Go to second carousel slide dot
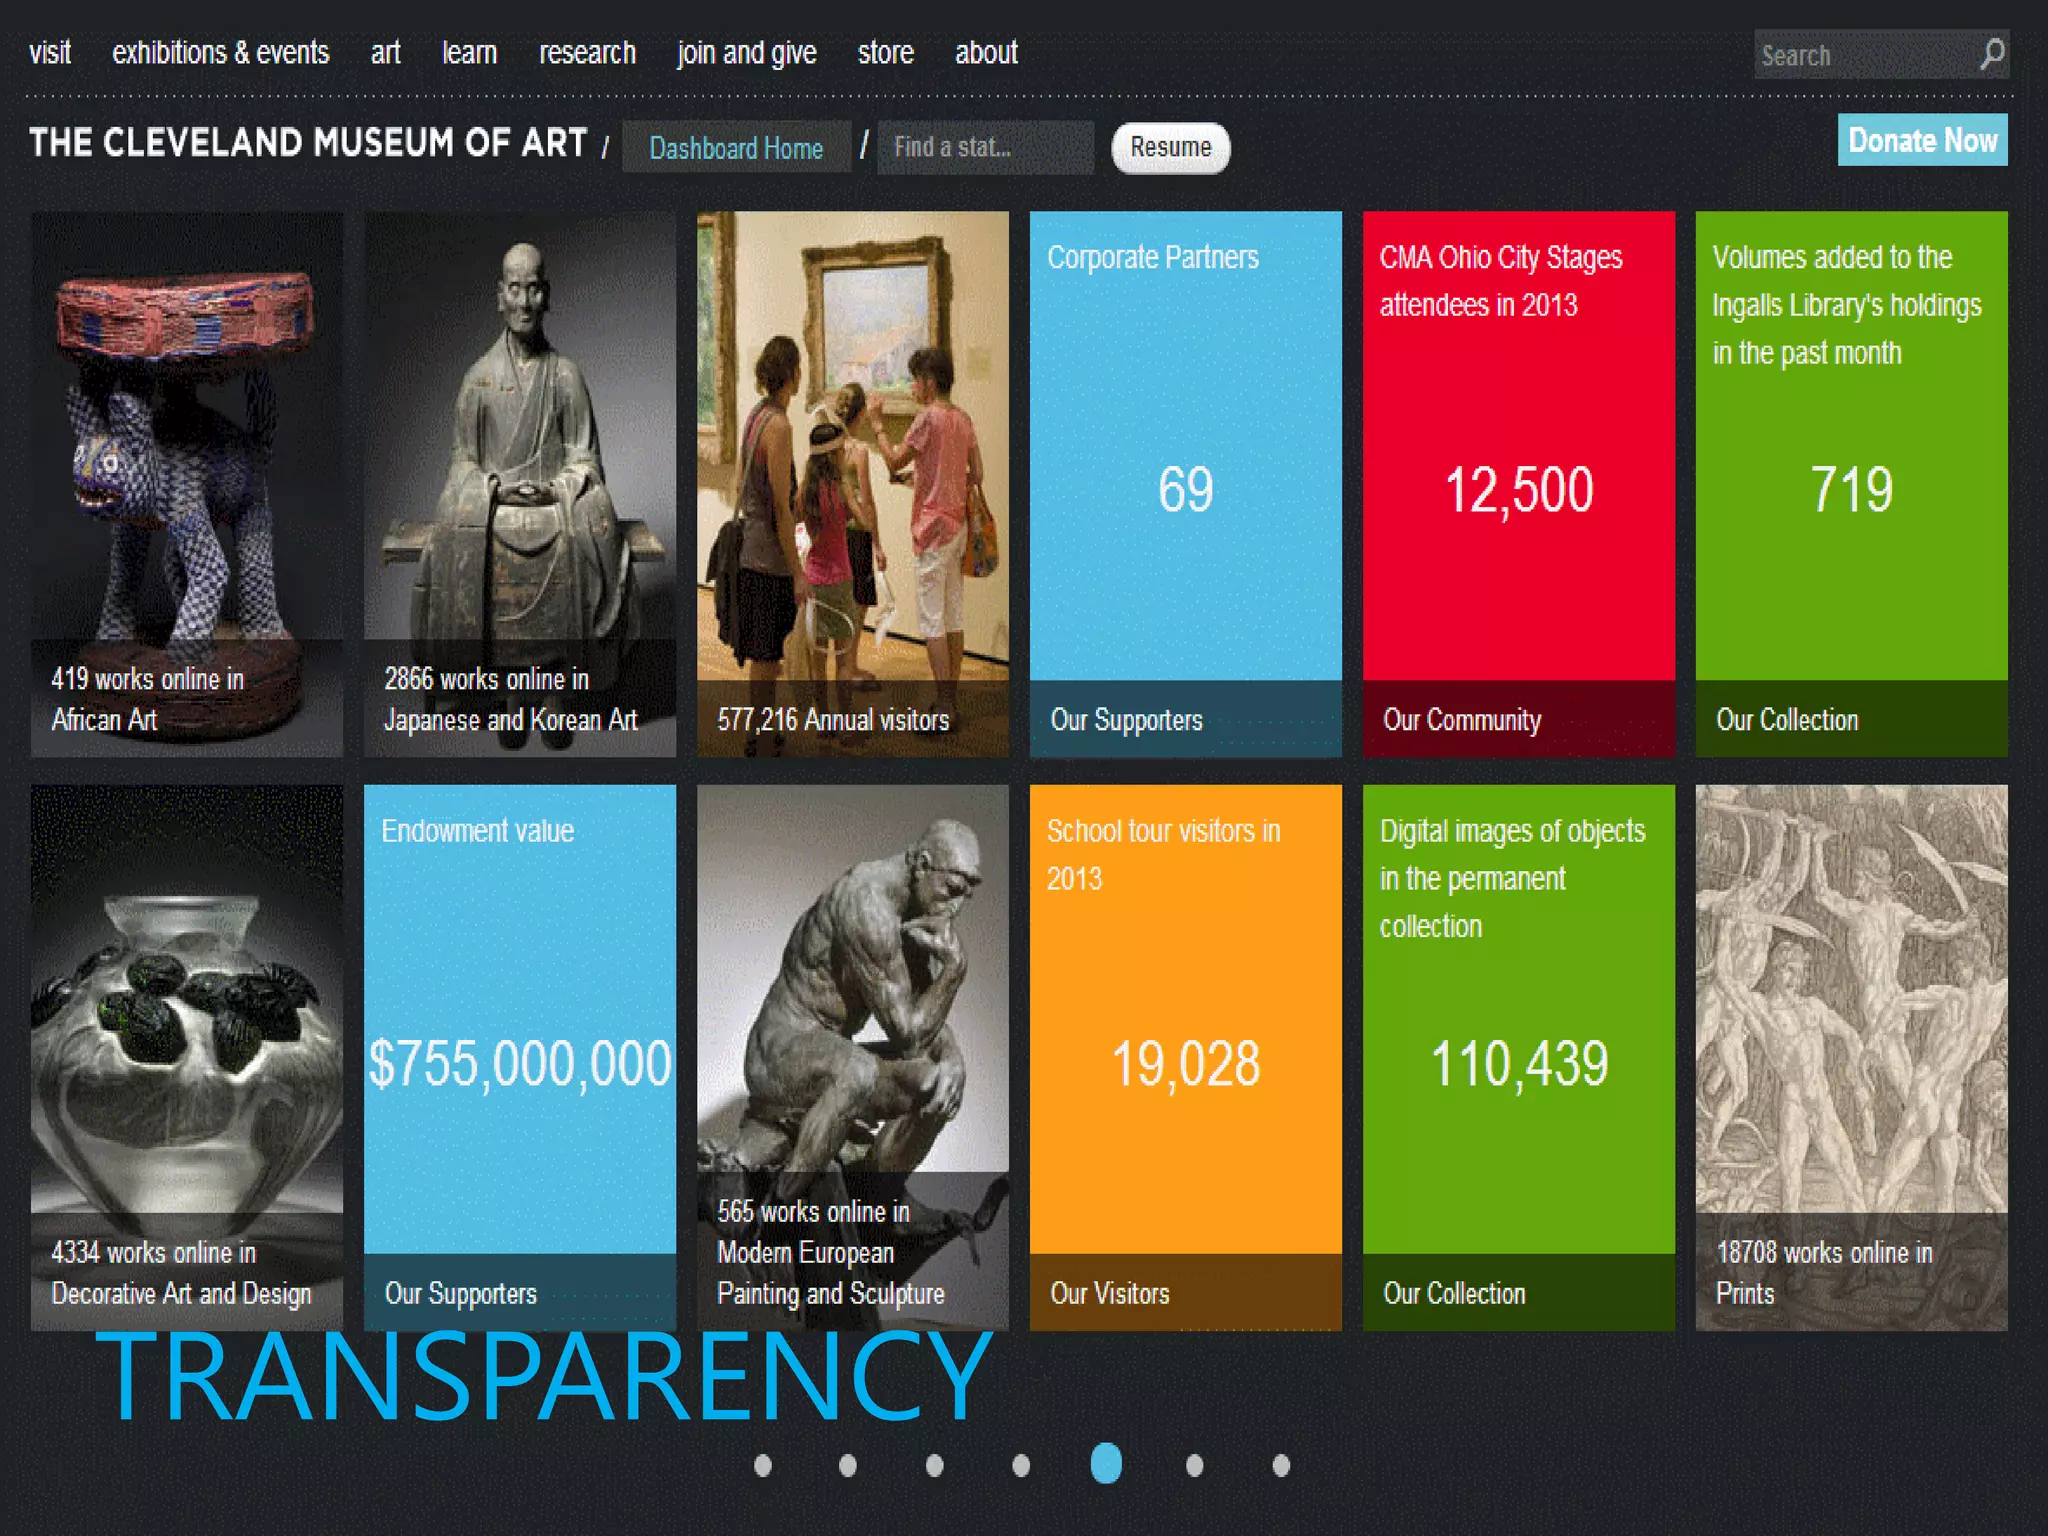The width and height of the screenshot is (2048, 1536). (x=848, y=1465)
